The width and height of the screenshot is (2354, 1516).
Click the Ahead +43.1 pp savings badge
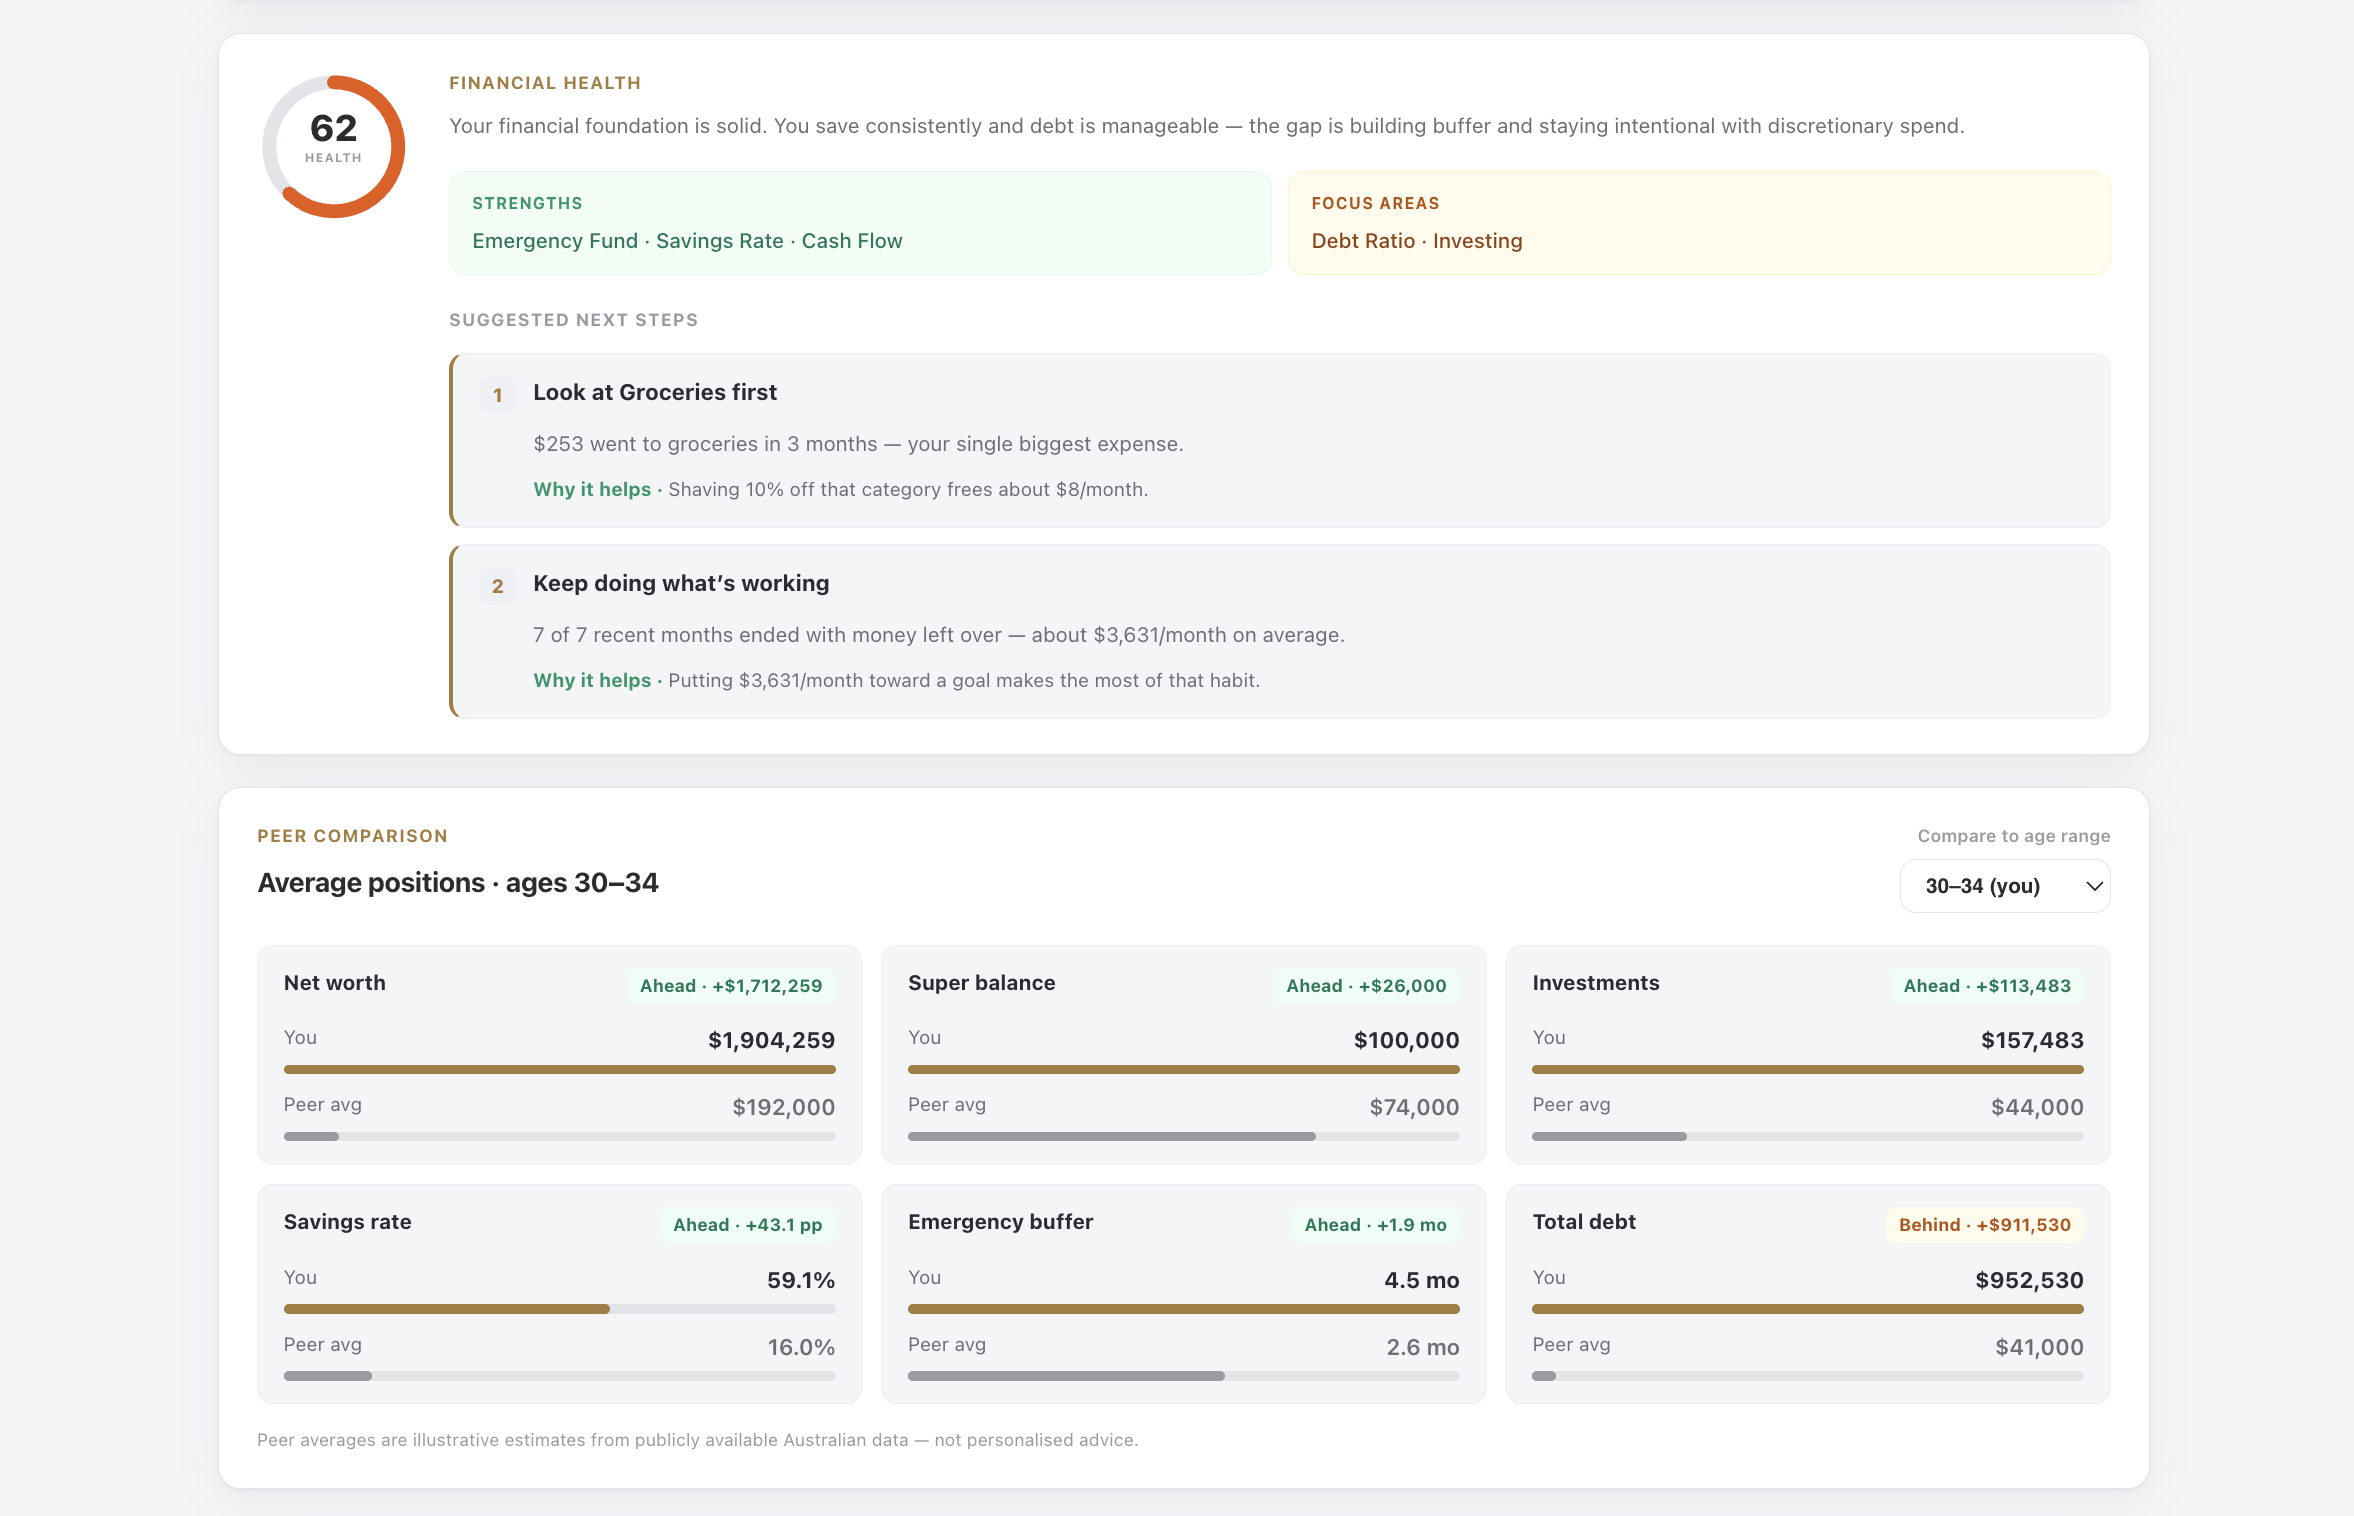(x=748, y=1225)
